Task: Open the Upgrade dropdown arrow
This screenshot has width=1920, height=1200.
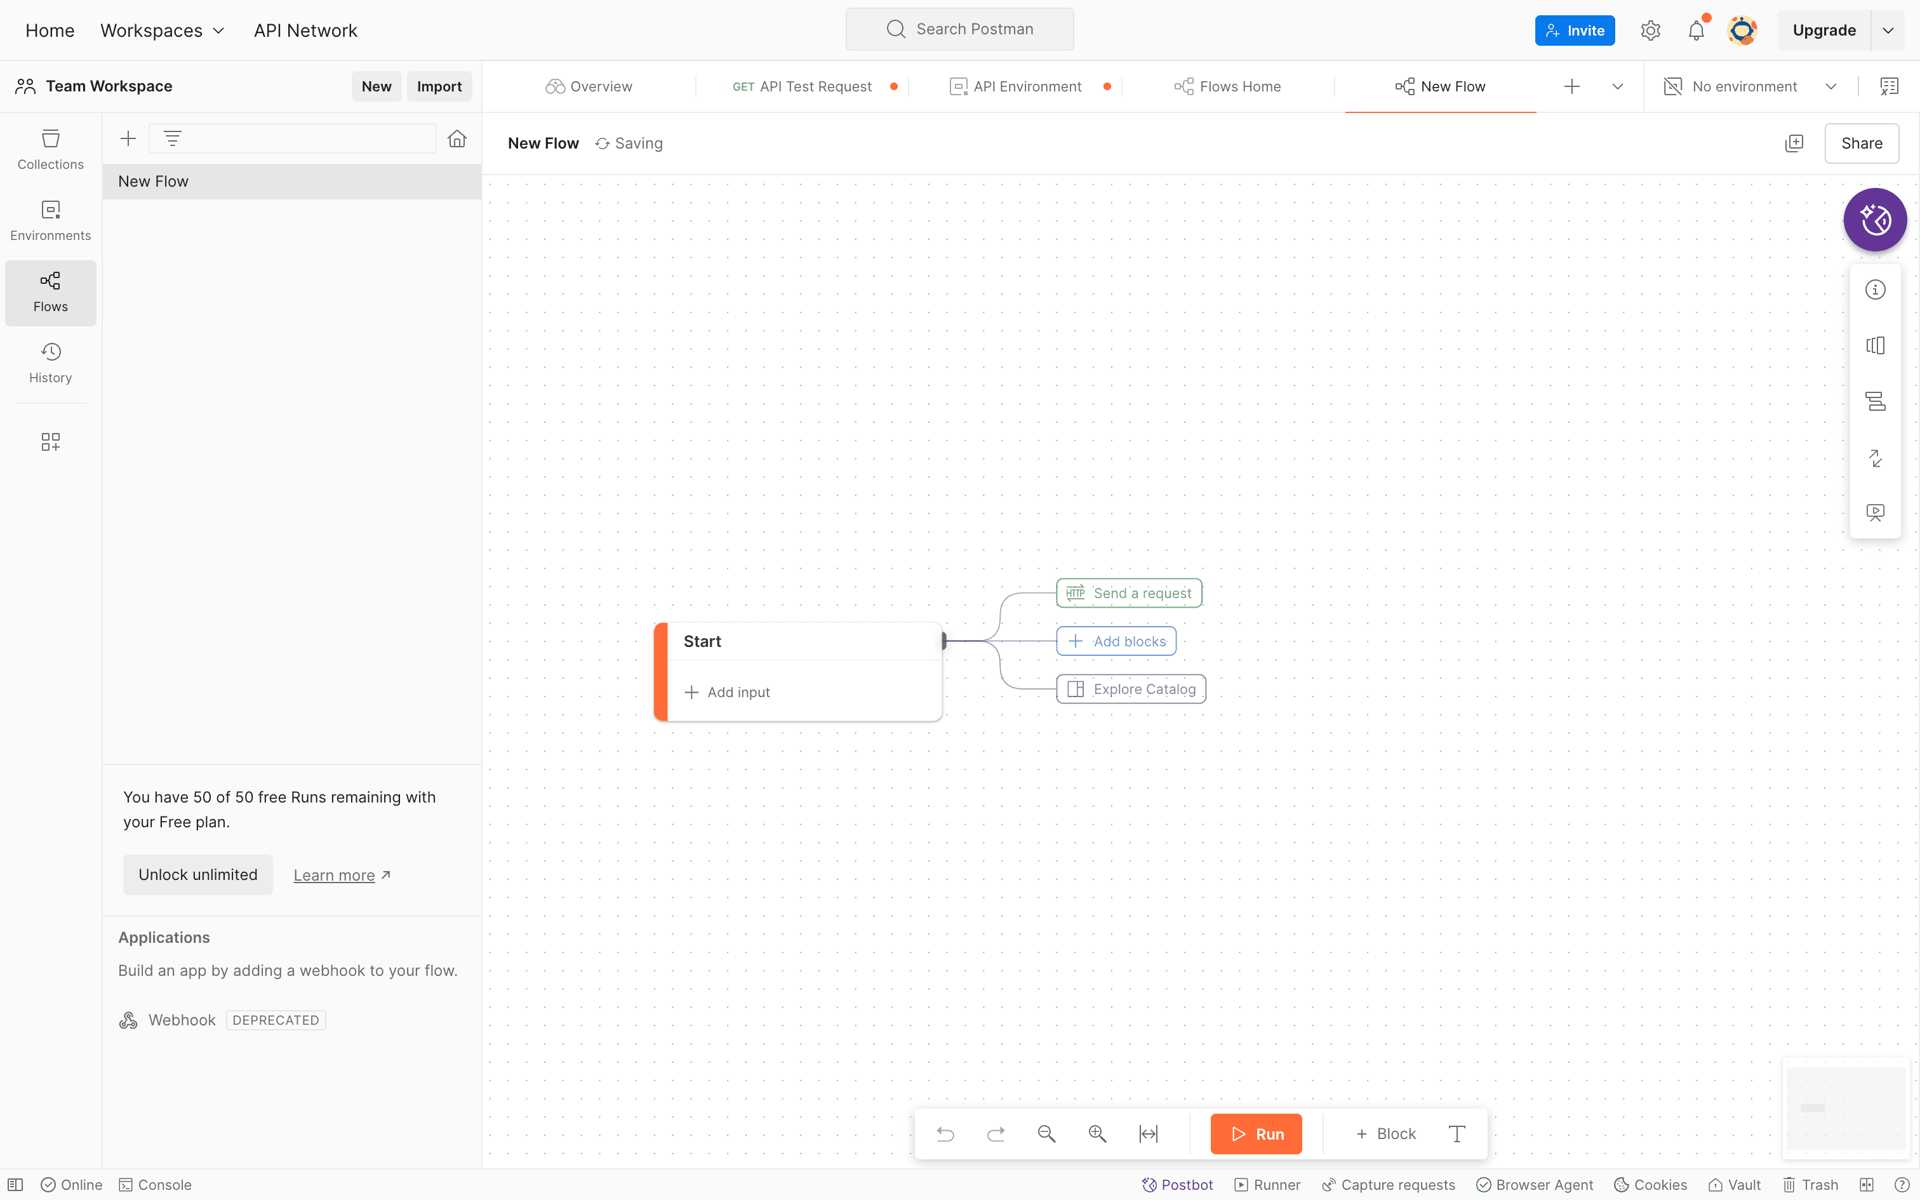Action: 1888,31
